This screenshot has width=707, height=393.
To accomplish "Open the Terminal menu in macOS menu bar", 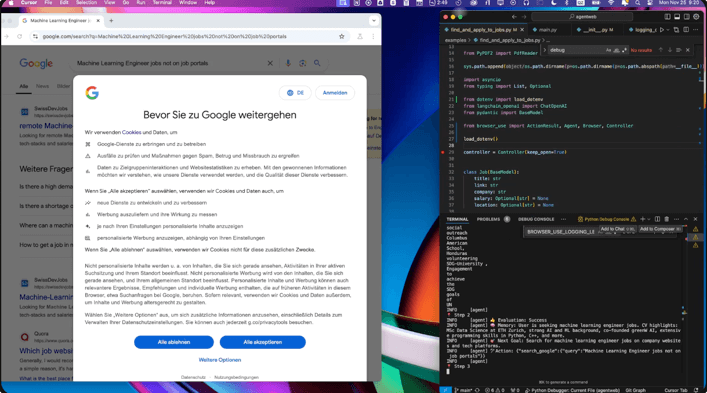I will click(x=162, y=3).
